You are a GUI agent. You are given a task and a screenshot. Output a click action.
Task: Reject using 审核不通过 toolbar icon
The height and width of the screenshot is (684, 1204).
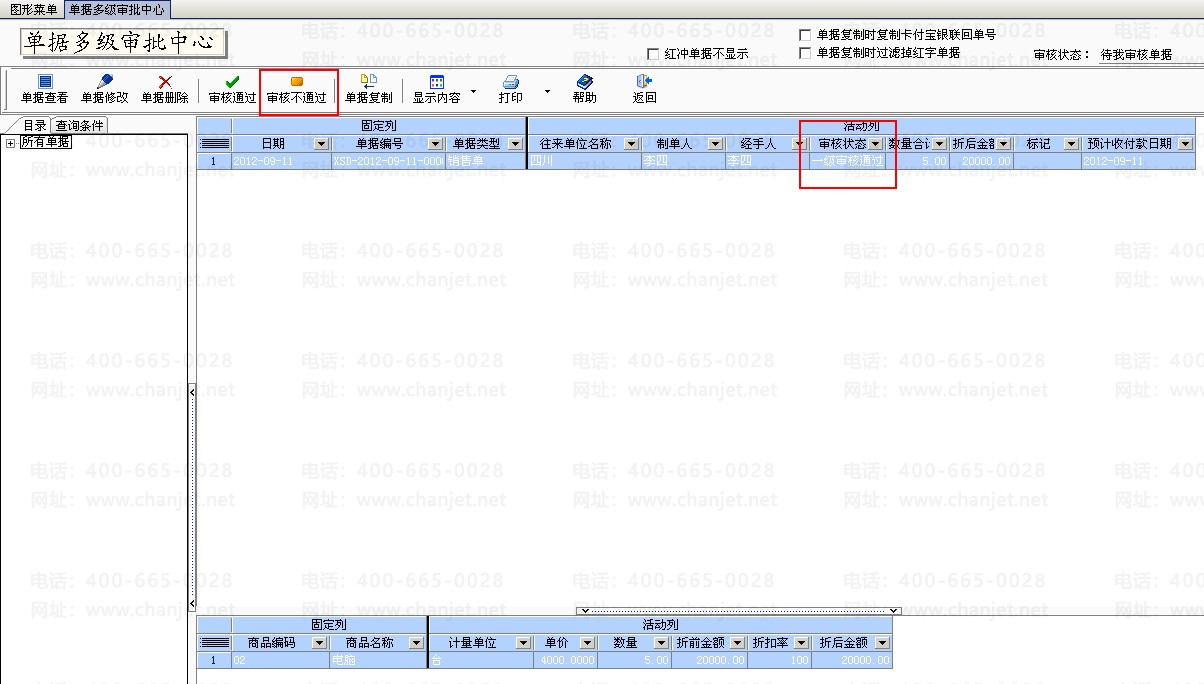297,82
